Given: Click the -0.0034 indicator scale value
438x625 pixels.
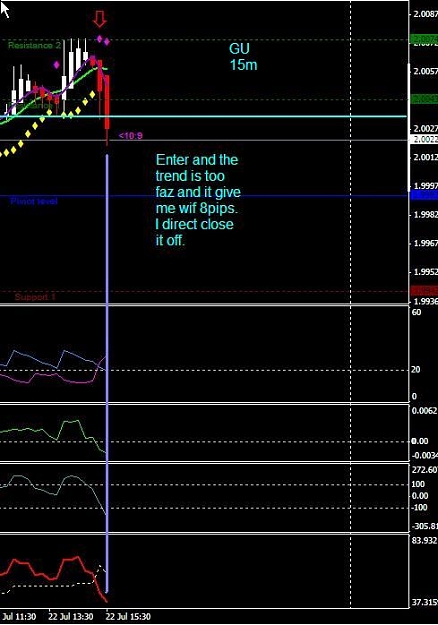Looking at the screenshot, I should pos(424,455).
